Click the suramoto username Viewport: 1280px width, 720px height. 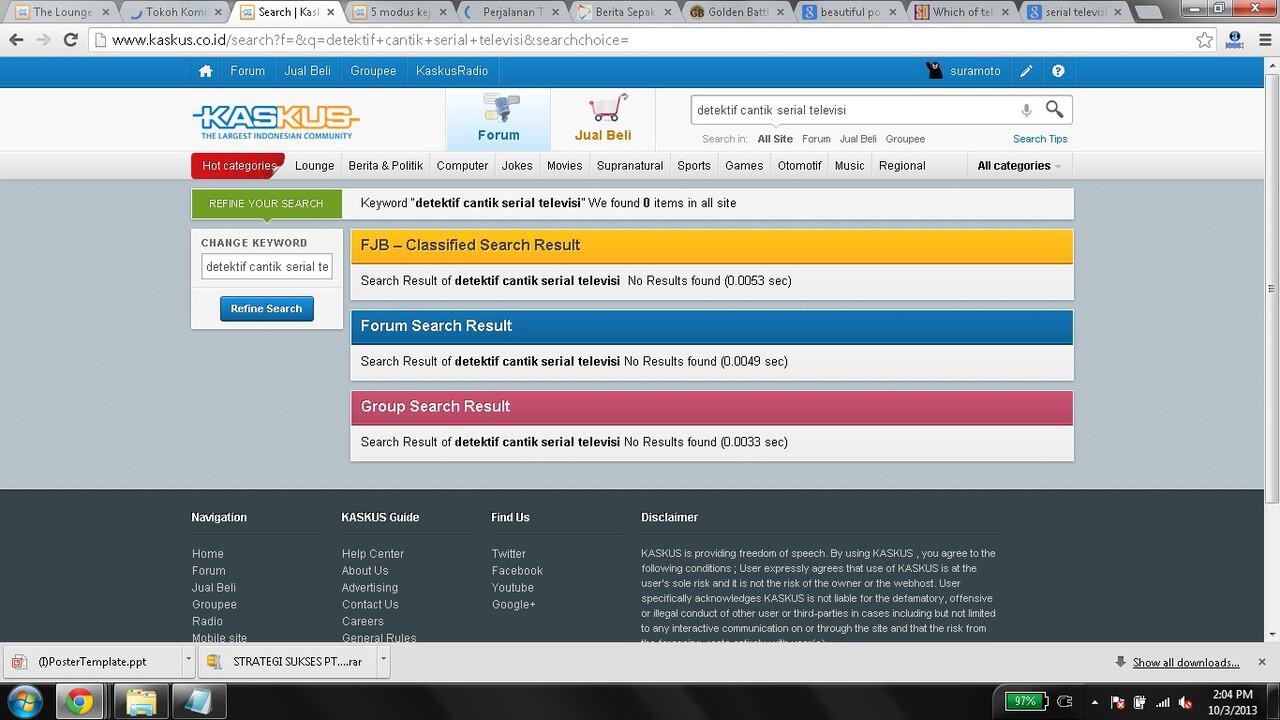[975, 71]
